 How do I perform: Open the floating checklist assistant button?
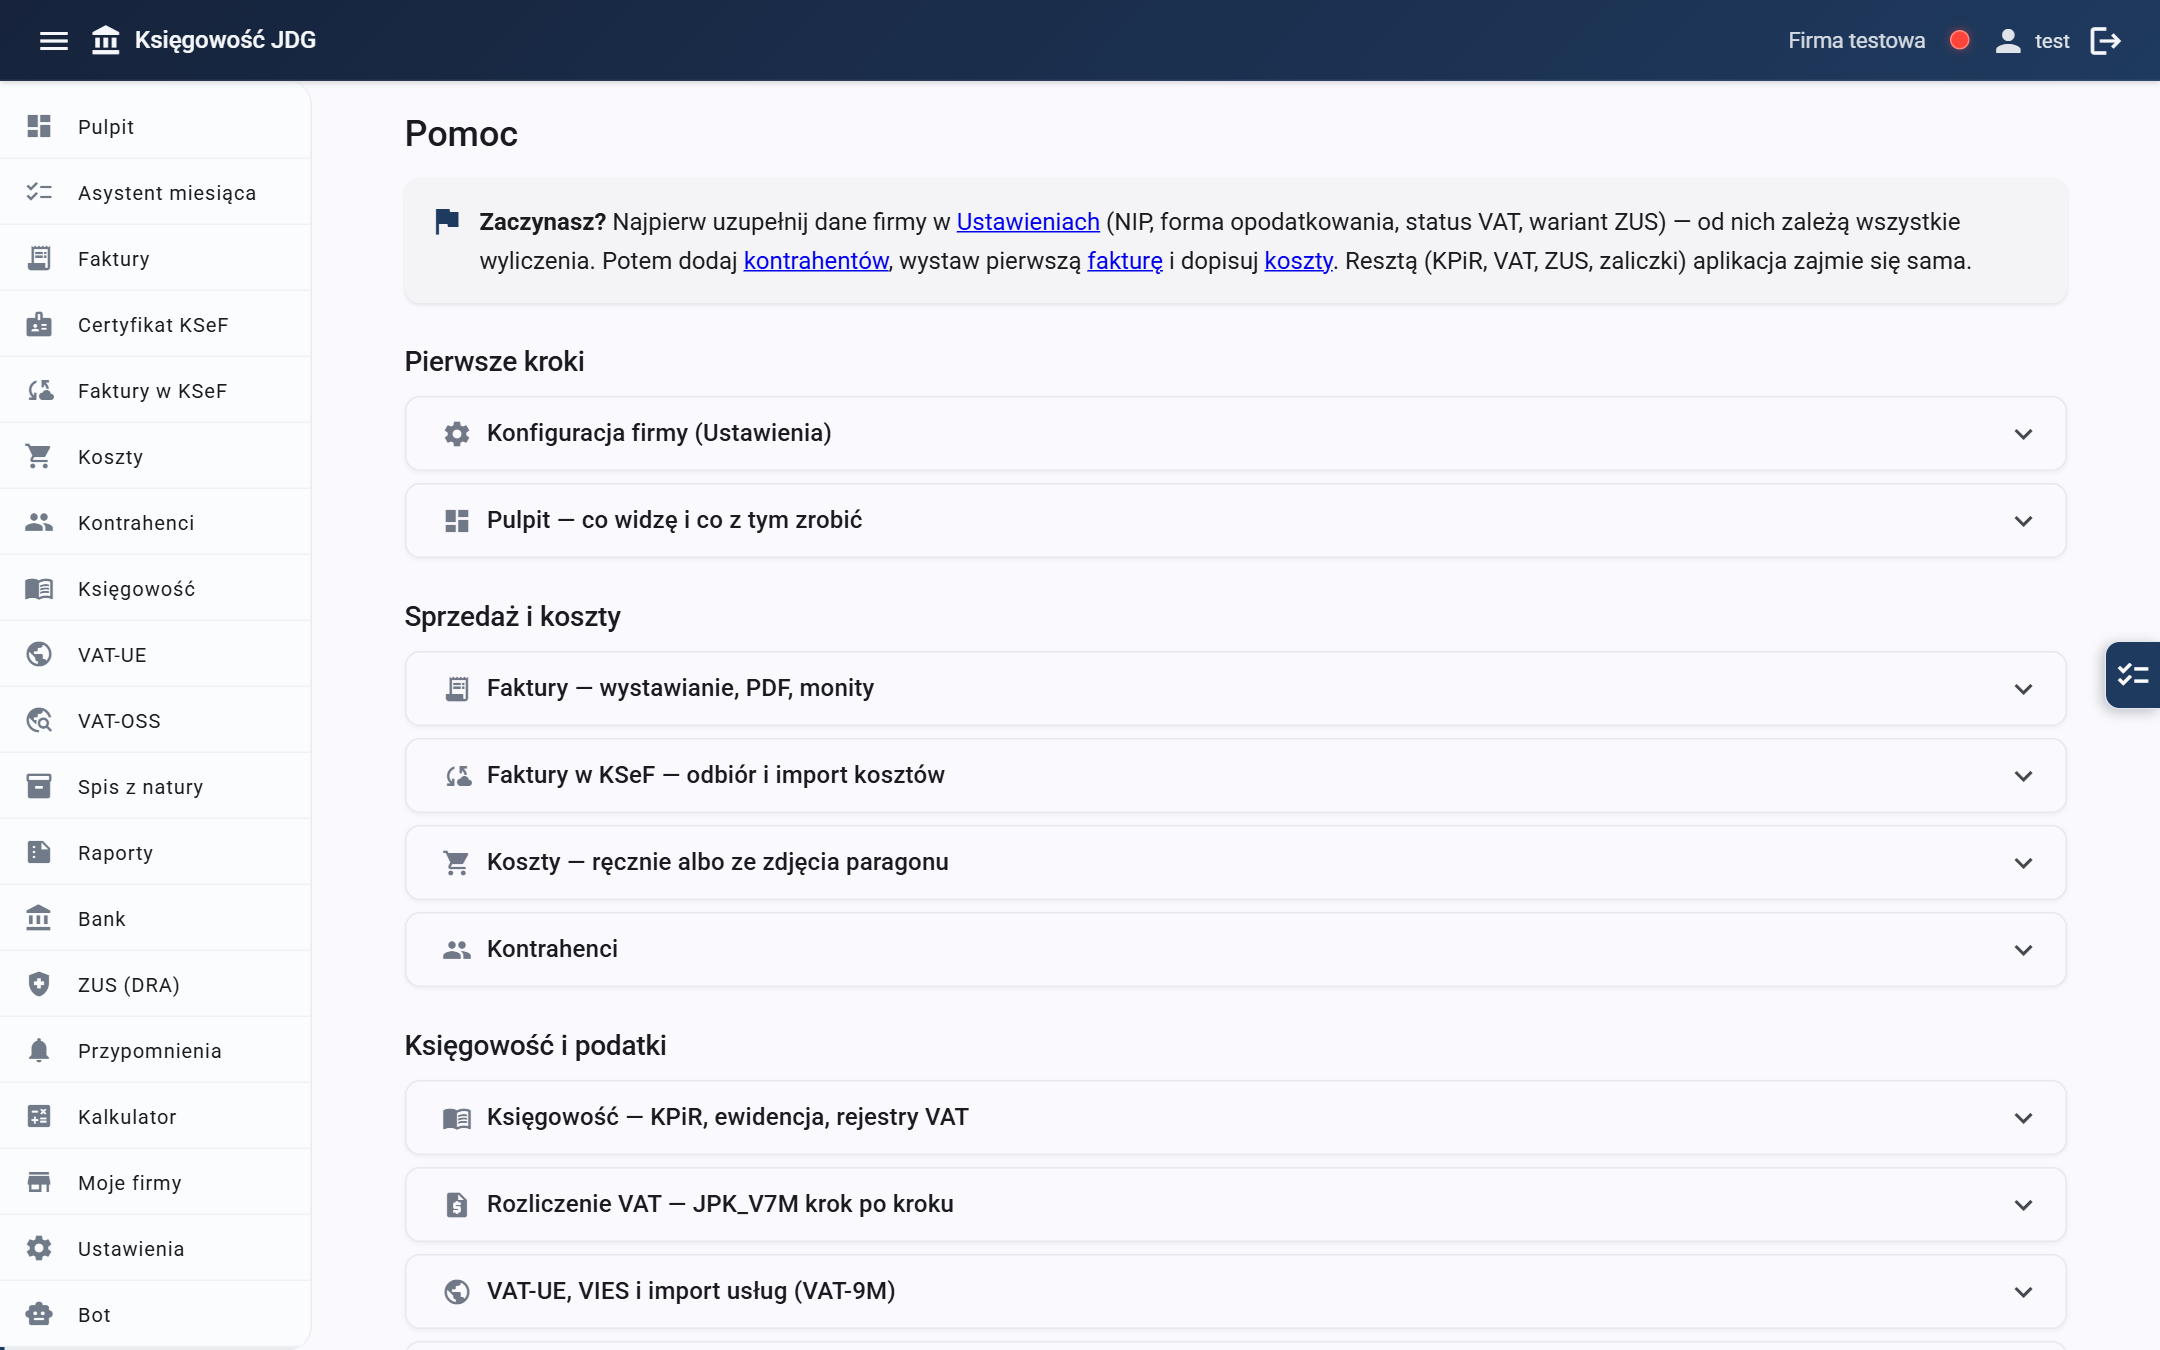(2133, 675)
